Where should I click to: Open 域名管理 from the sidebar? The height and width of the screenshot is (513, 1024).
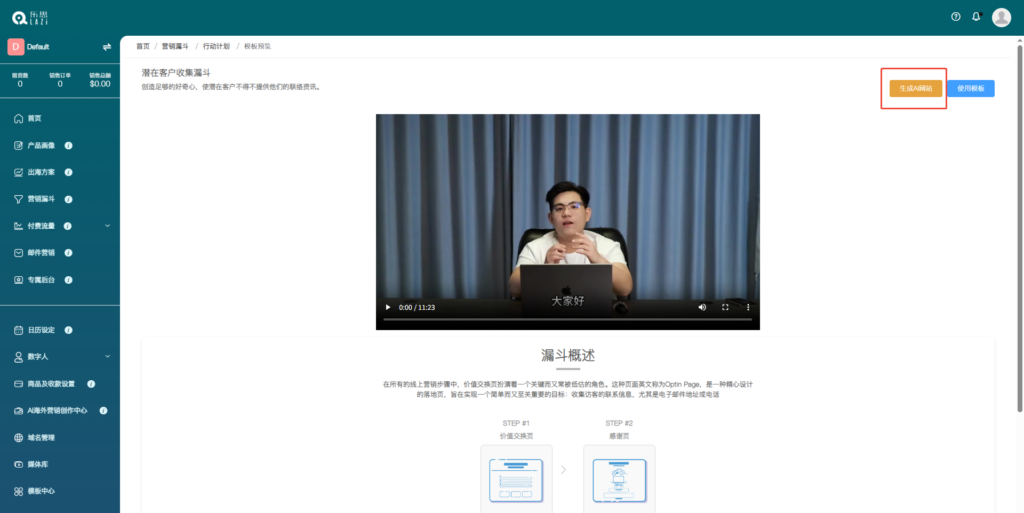coord(41,437)
